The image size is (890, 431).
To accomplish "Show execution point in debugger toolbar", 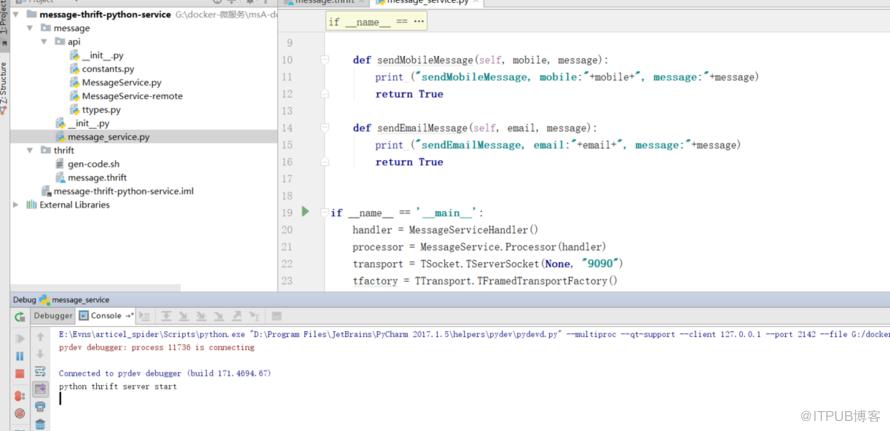I will click(x=145, y=316).
